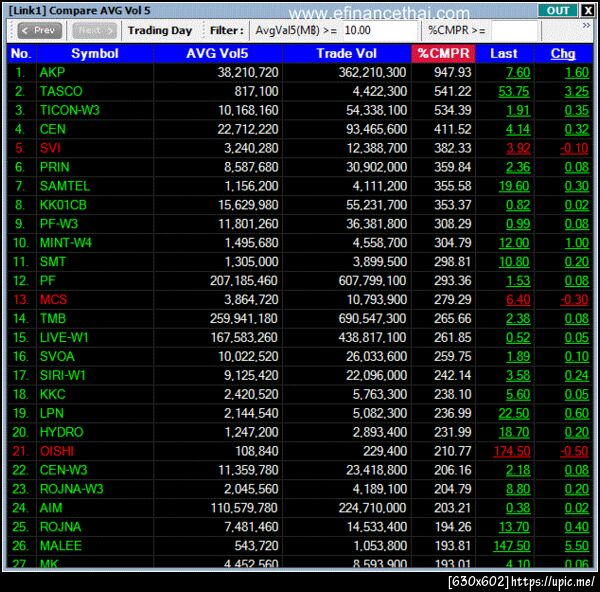Select the AIM symbol

[x=51, y=508]
